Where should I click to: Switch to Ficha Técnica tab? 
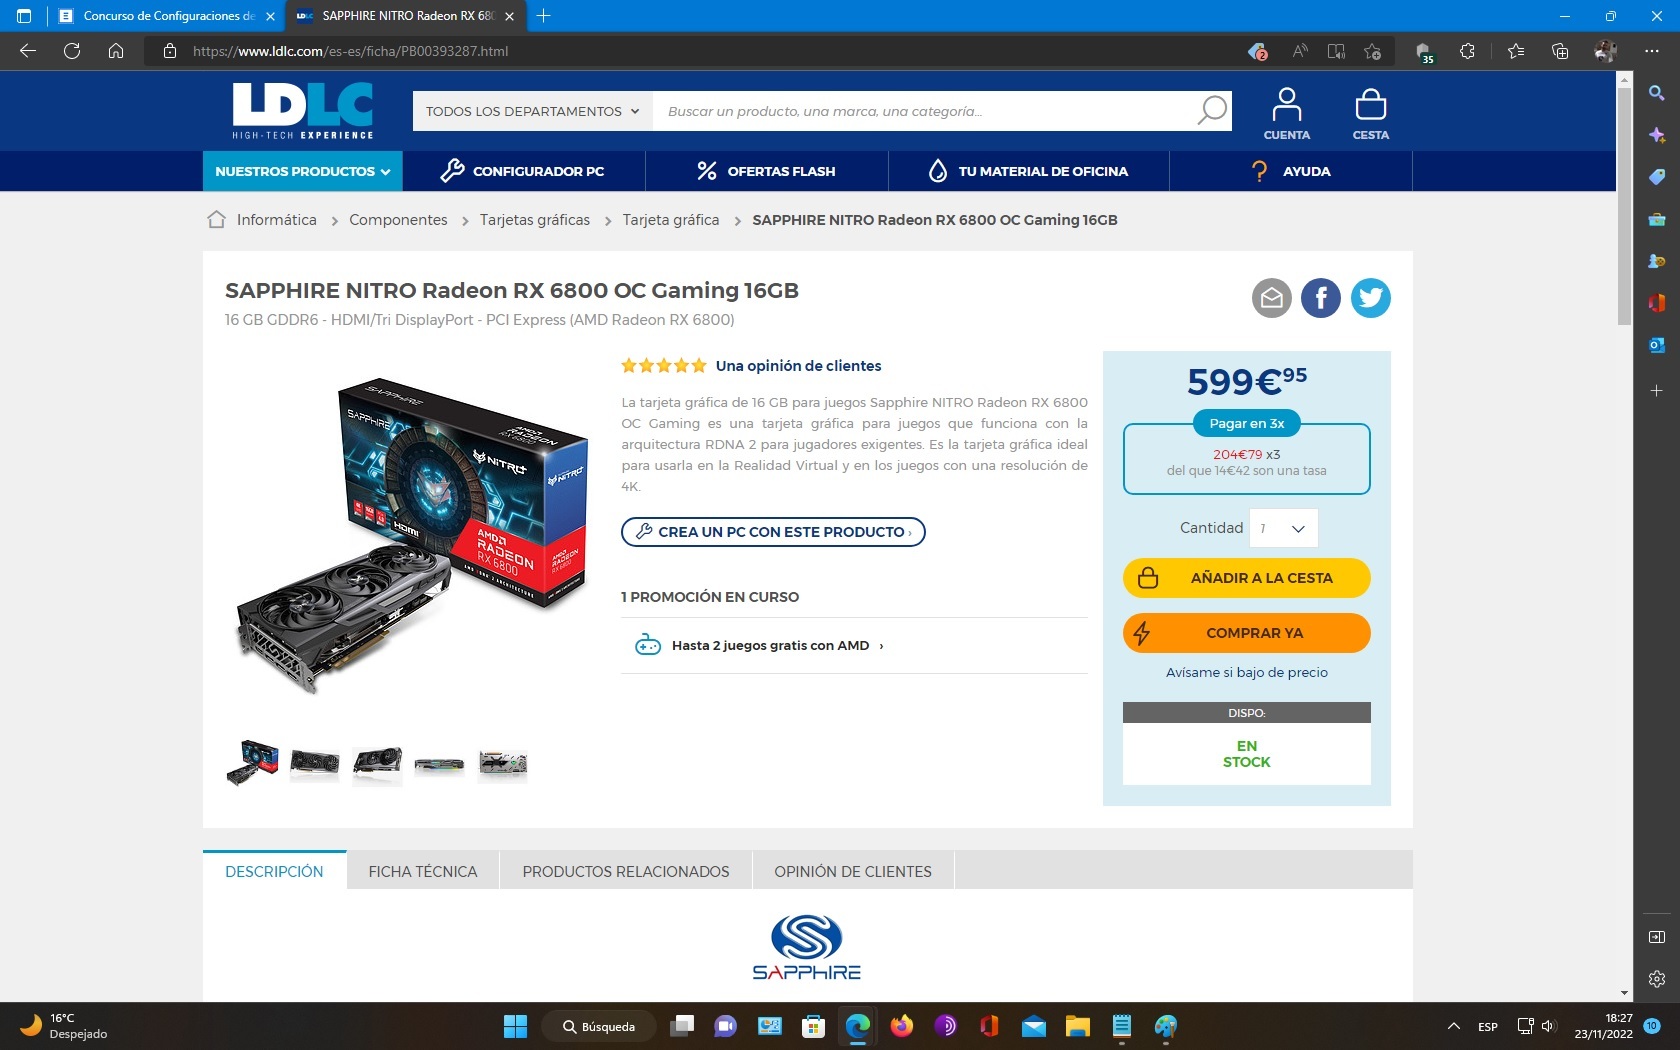[422, 871]
